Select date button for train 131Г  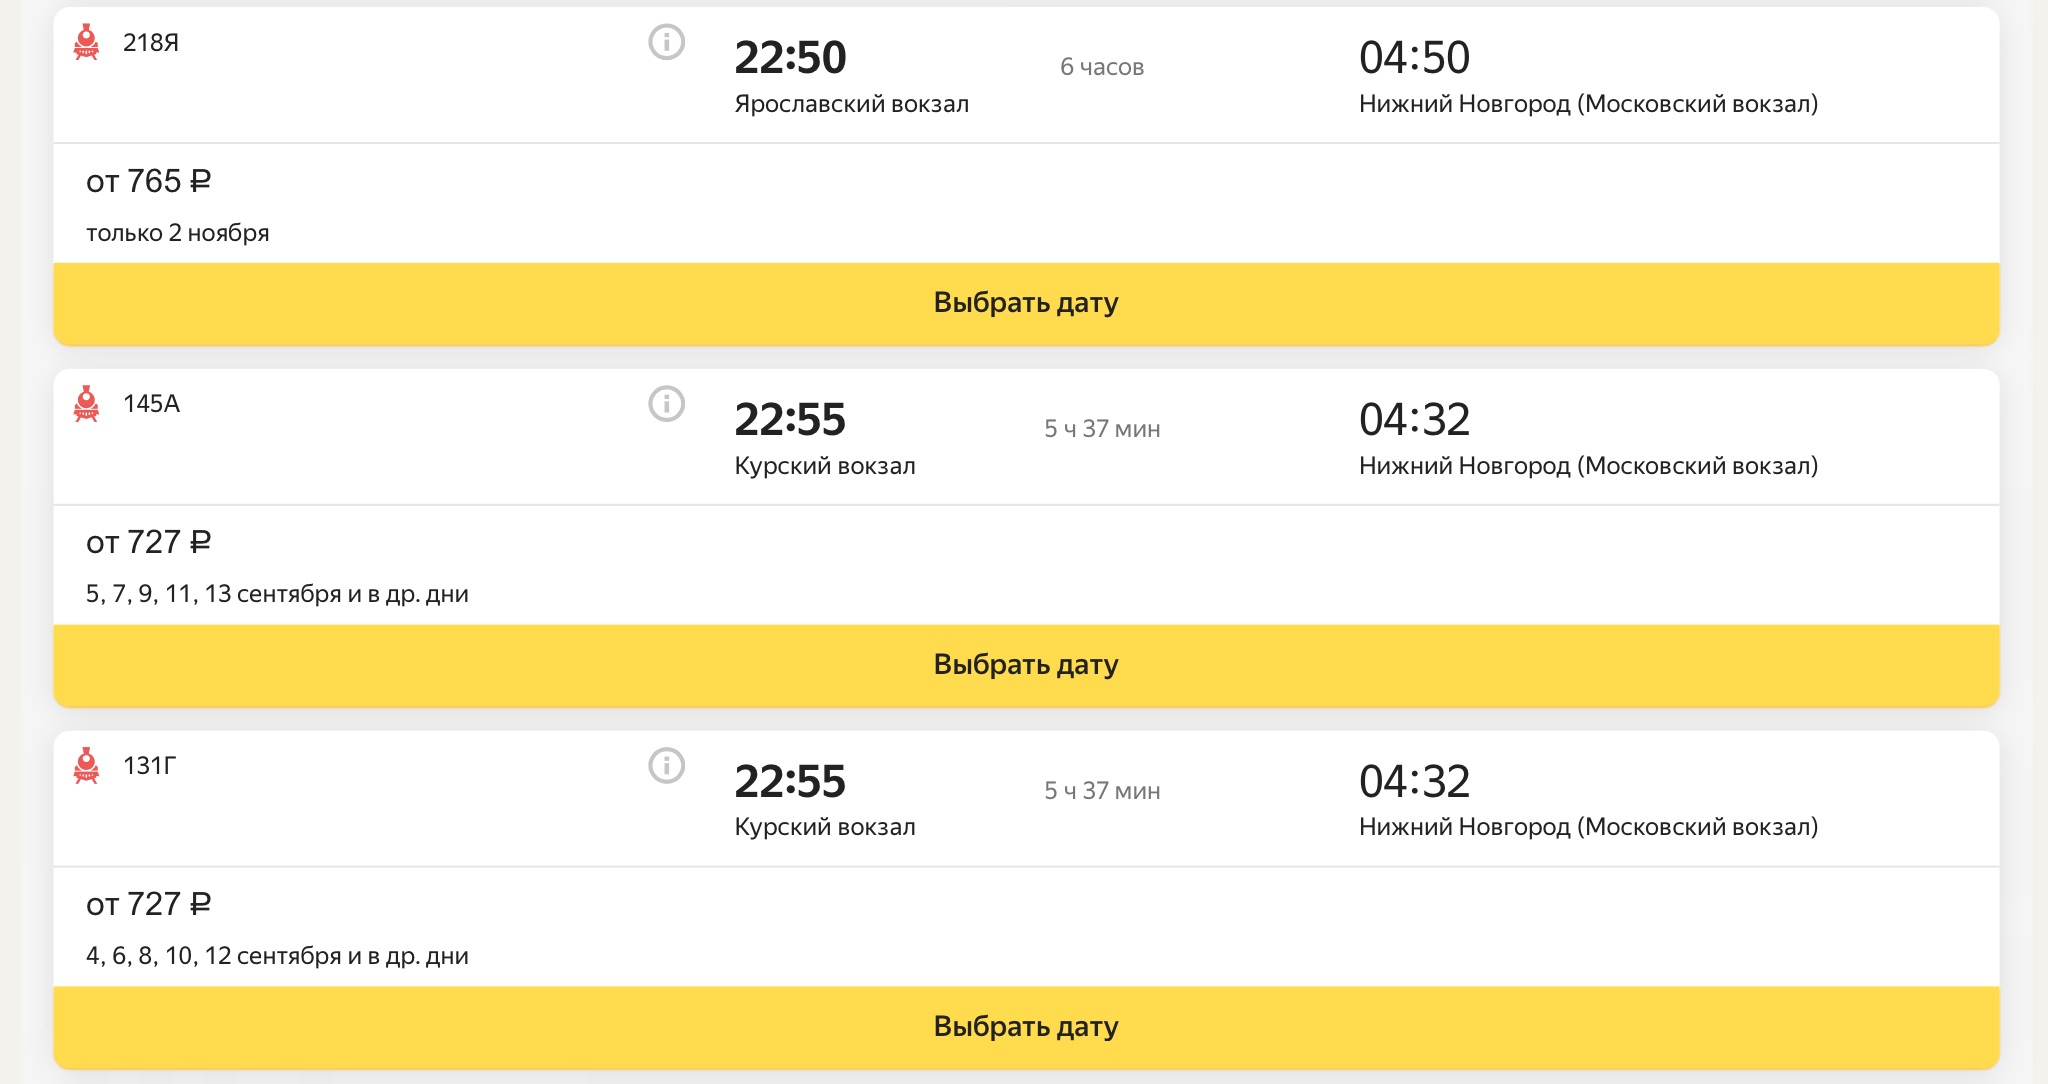[x=1026, y=1027]
